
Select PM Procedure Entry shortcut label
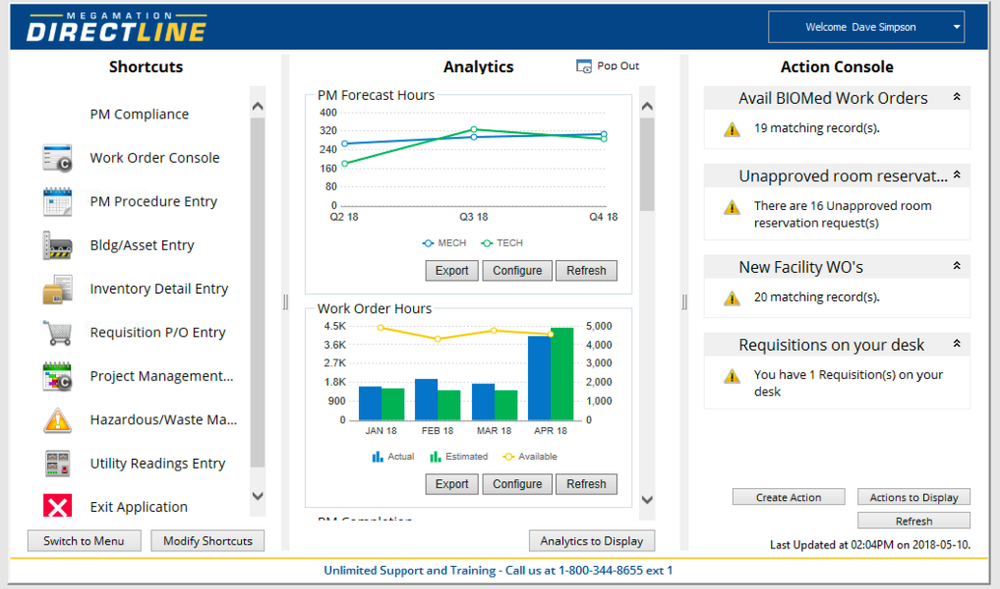pos(153,201)
